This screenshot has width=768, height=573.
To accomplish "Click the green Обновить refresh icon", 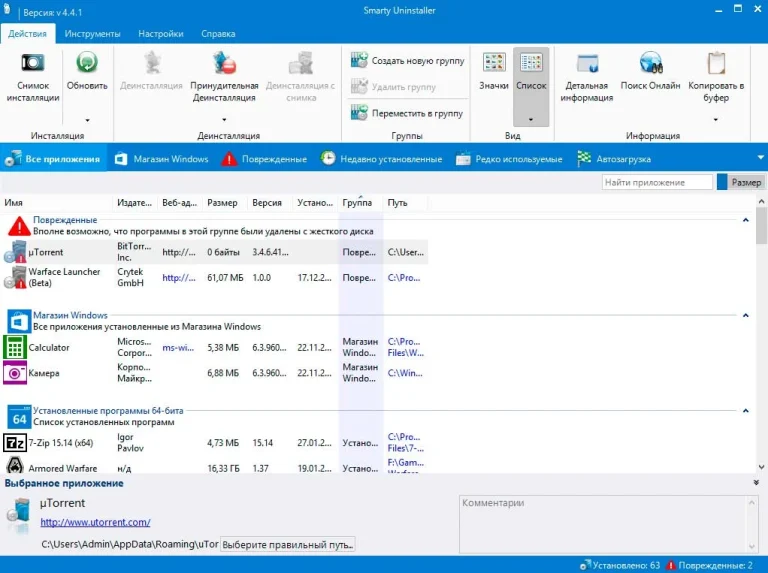I will click(87, 63).
